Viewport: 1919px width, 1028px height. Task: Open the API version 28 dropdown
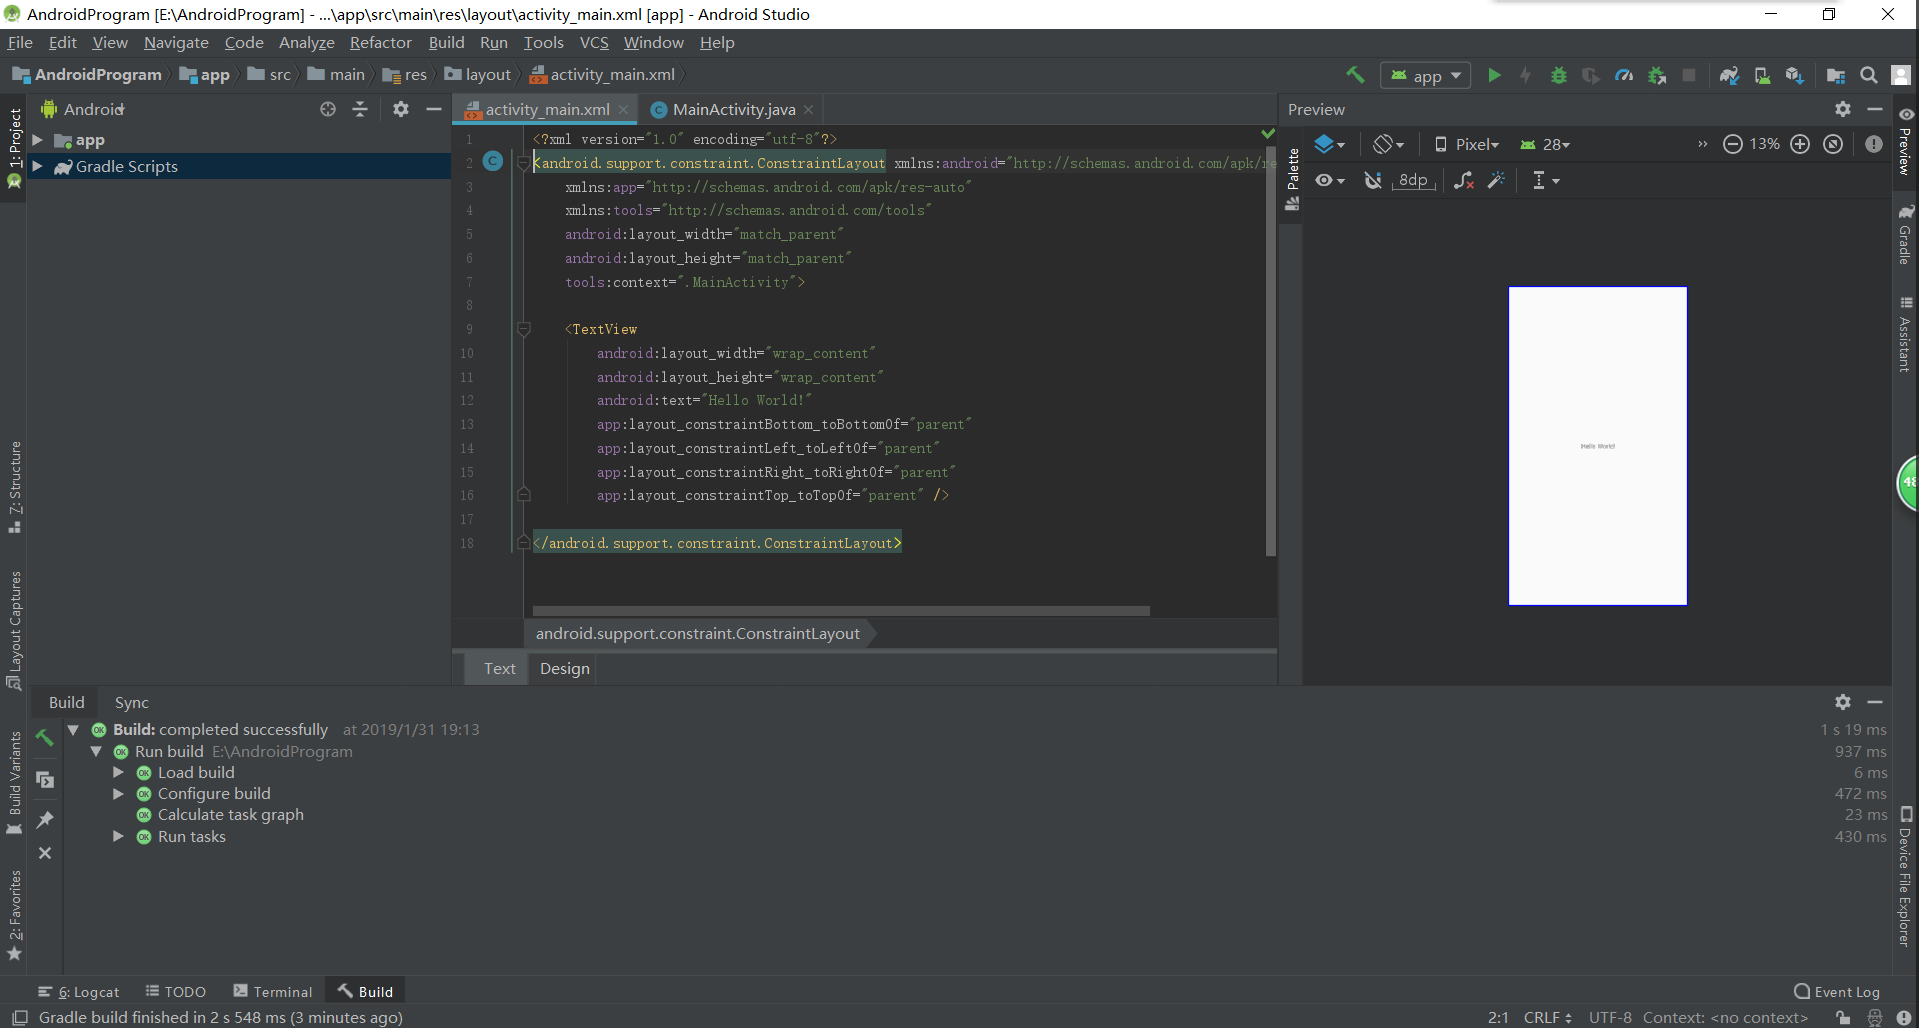1545,144
